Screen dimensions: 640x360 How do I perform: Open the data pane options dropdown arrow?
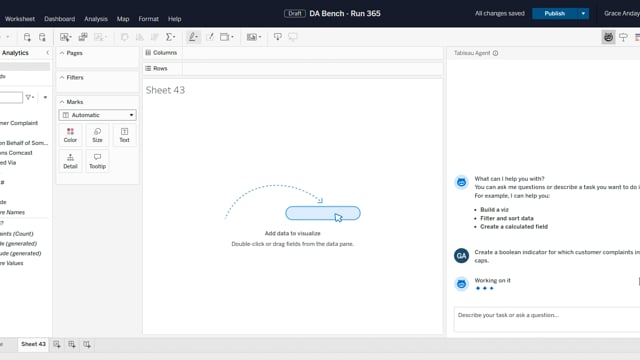[x=45, y=98]
